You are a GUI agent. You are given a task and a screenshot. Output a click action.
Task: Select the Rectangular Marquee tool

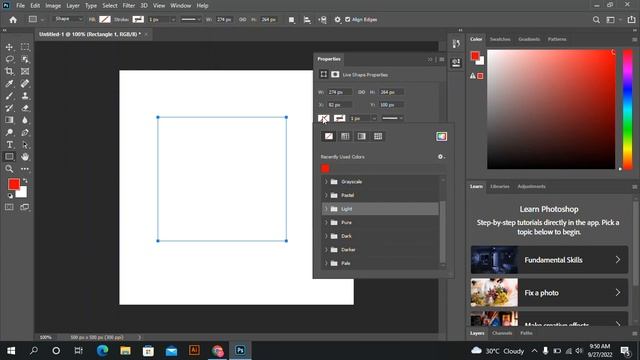click(x=25, y=47)
